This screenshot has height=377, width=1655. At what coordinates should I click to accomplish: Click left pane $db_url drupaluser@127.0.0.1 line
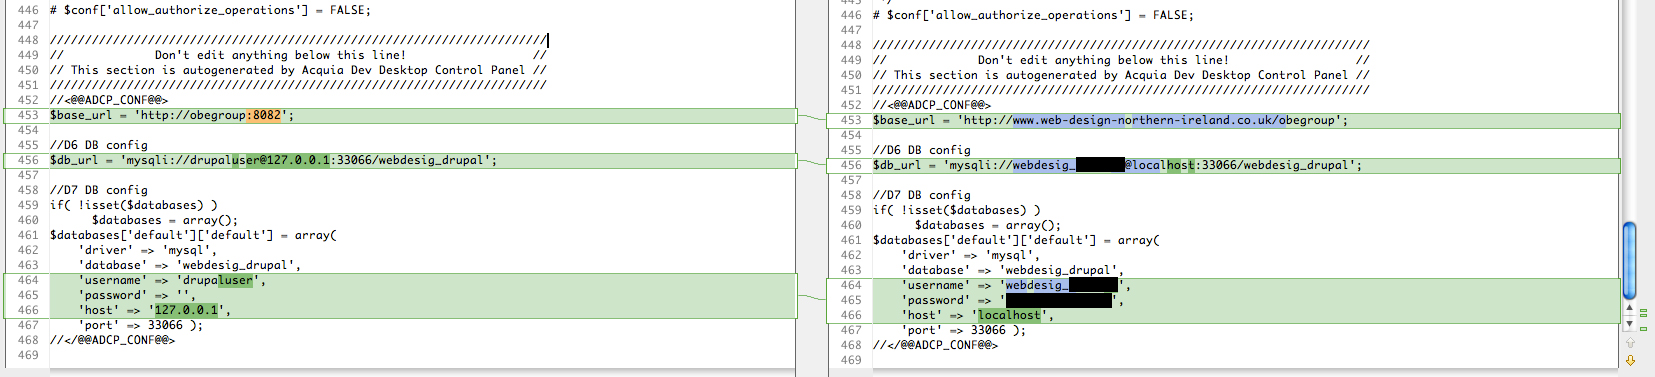tap(273, 160)
